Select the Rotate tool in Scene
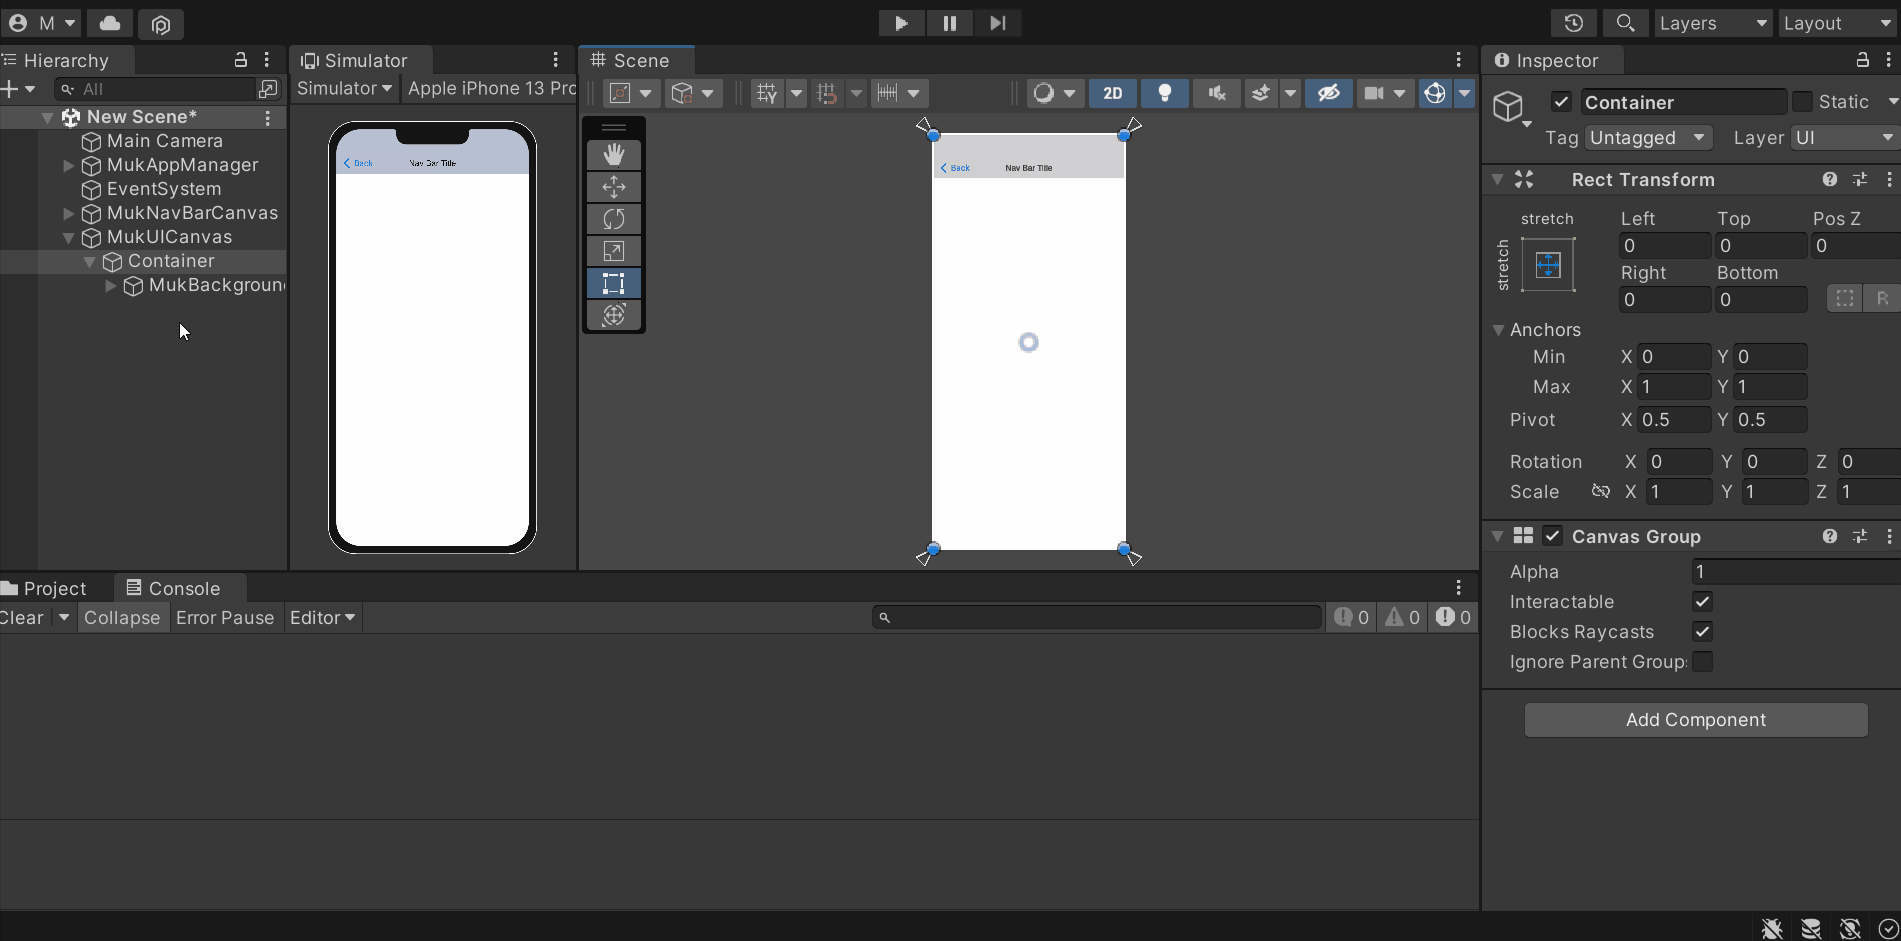1901x941 pixels. tap(614, 219)
